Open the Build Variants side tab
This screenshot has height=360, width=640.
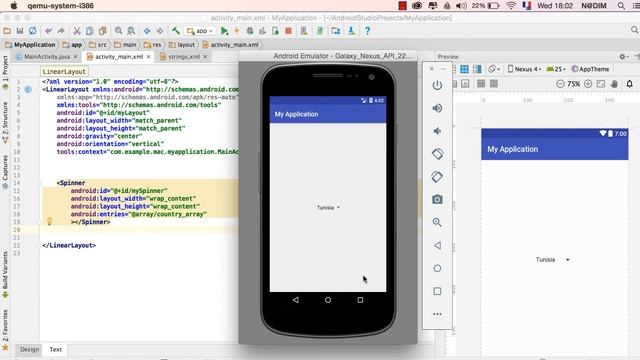click(5, 274)
